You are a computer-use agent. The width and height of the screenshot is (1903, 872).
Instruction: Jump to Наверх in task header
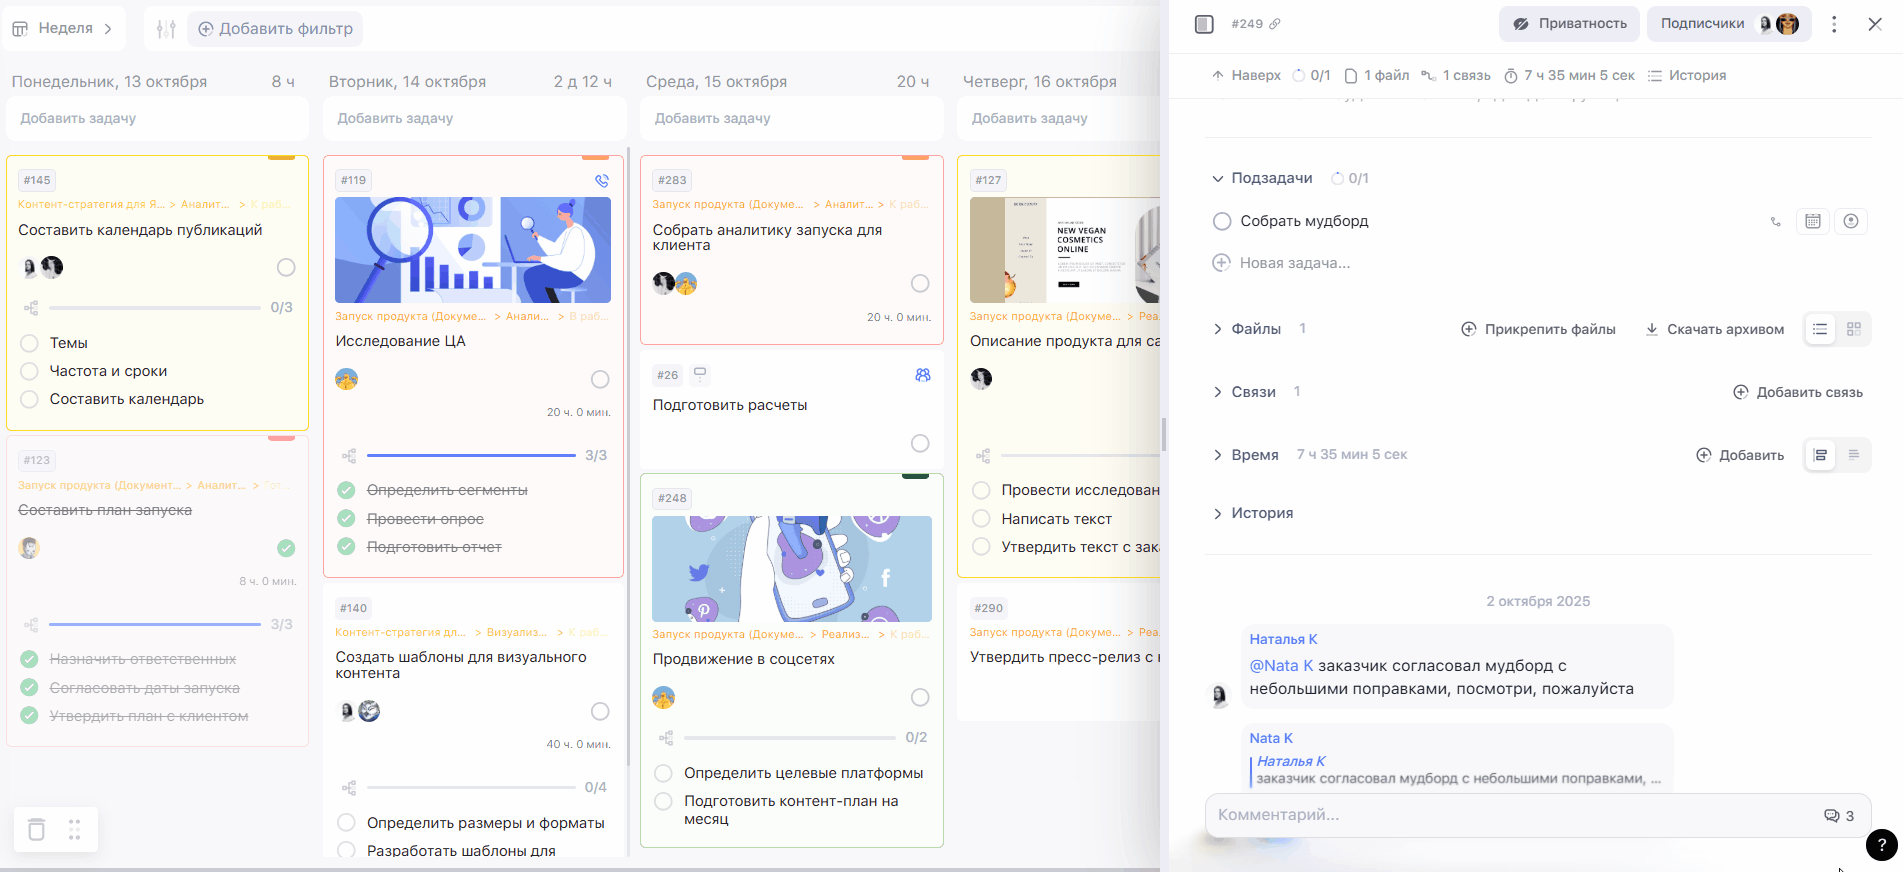1246,75
